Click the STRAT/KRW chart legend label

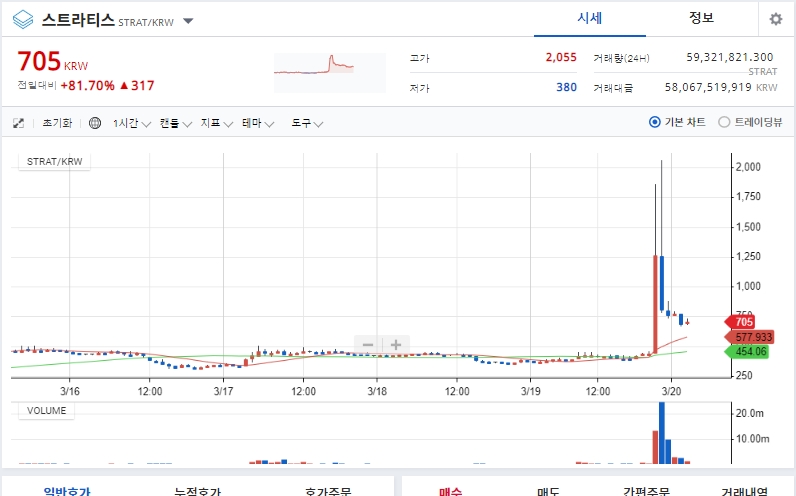[x=54, y=161]
